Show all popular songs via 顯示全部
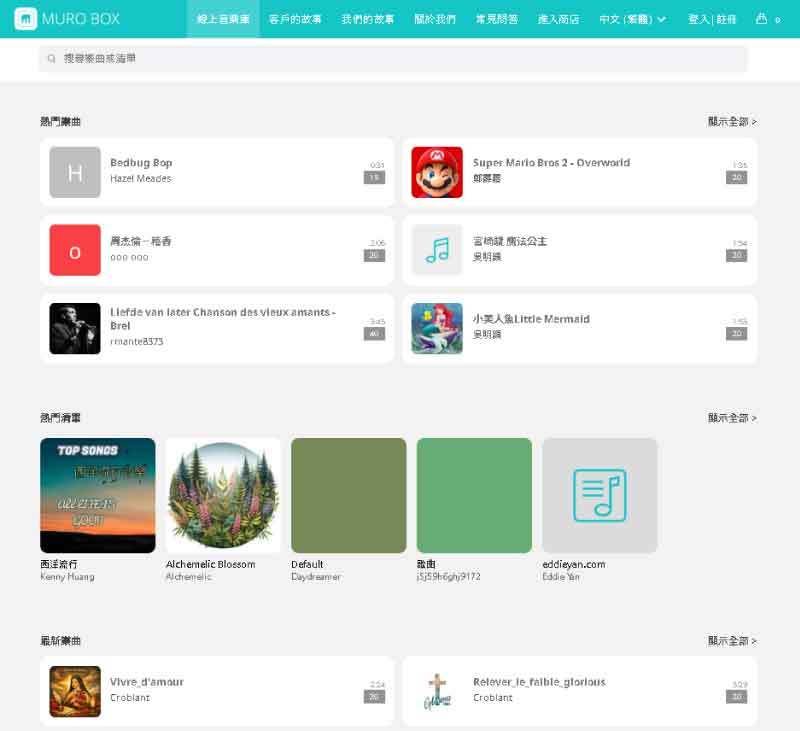Viewport: 800px width, 731px height. [732, 122]
